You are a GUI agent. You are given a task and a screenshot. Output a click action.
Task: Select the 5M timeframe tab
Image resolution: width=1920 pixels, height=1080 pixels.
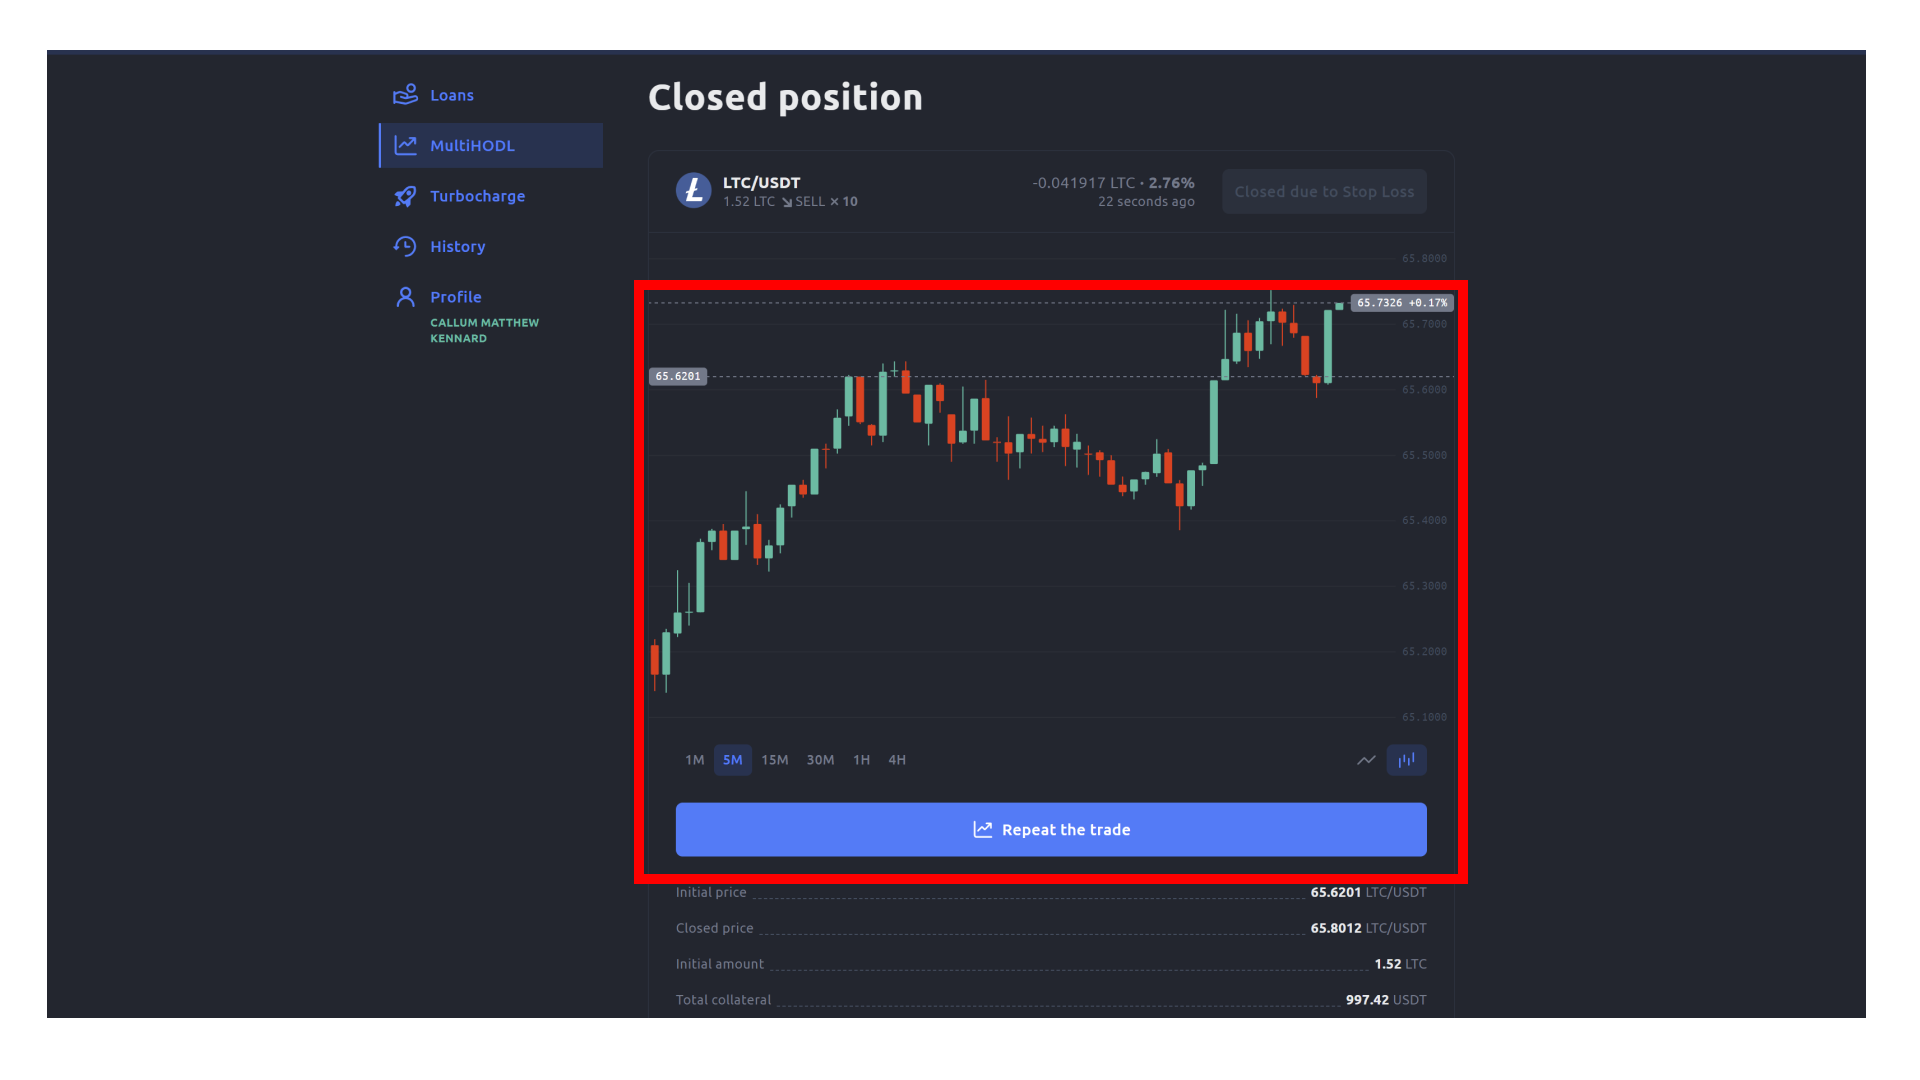pyautogui.click(x=733, y=760)
